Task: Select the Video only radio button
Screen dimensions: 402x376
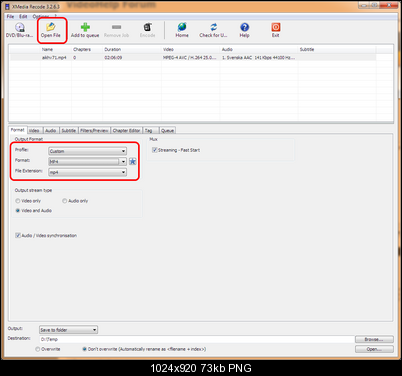Action: tap(18, 201)
